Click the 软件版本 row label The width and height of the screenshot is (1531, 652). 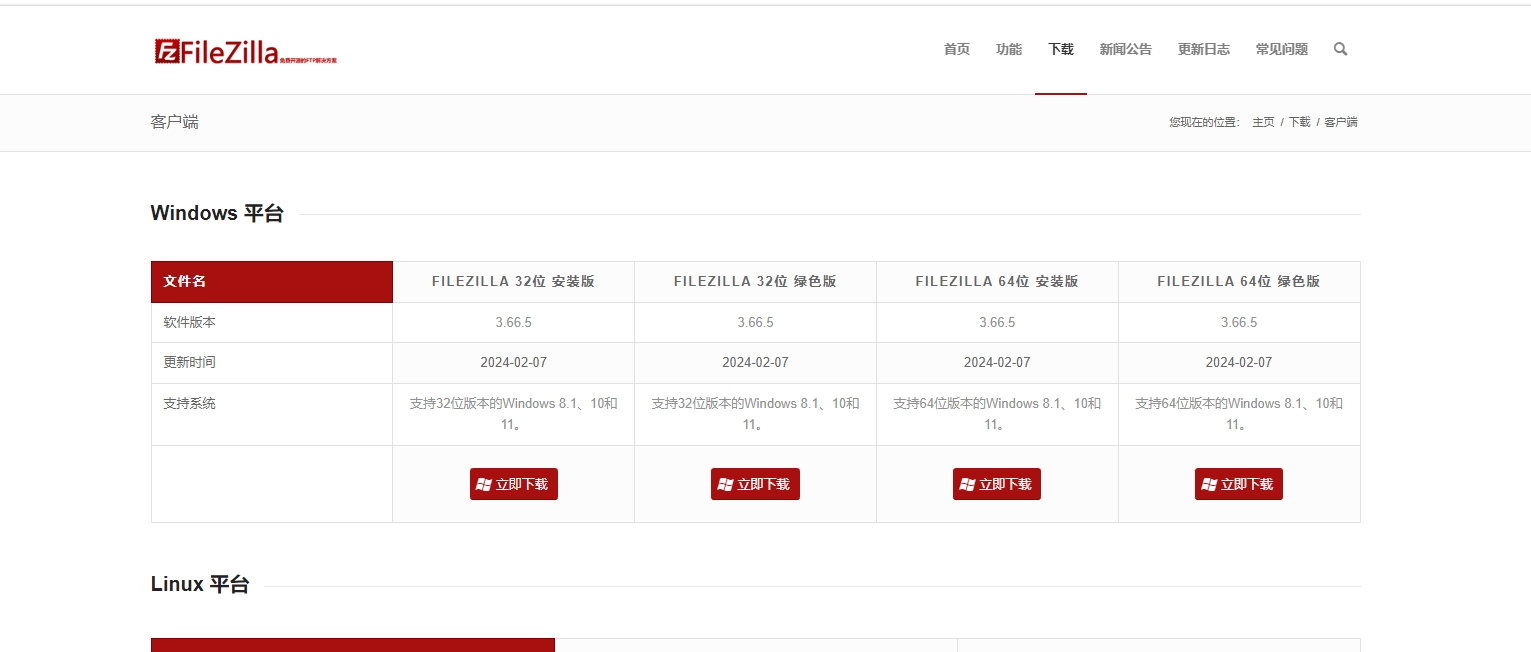tap(189, 323)
